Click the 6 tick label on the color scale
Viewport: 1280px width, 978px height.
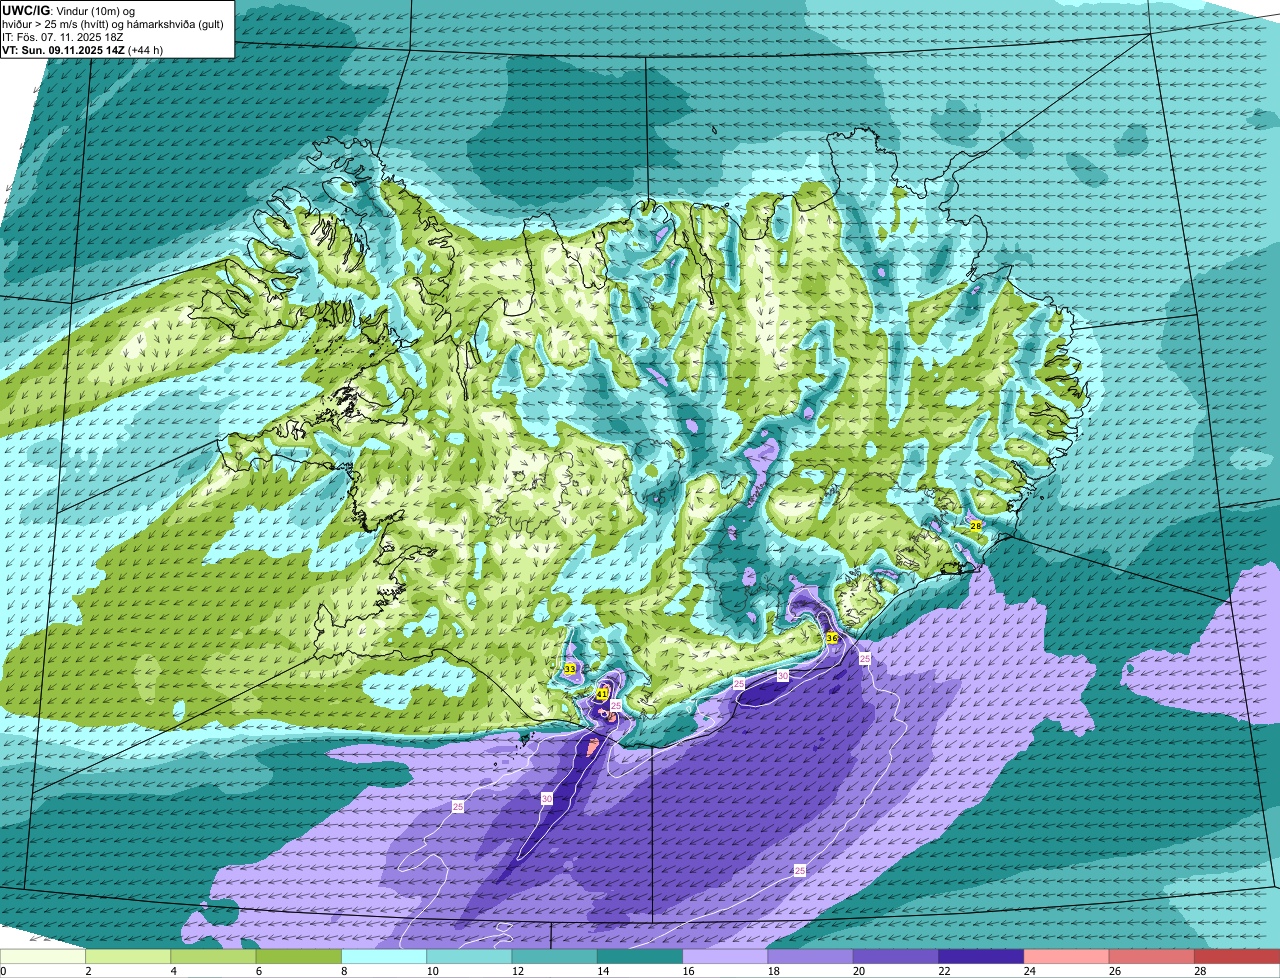pyautogui.click(x=258, y=971)
